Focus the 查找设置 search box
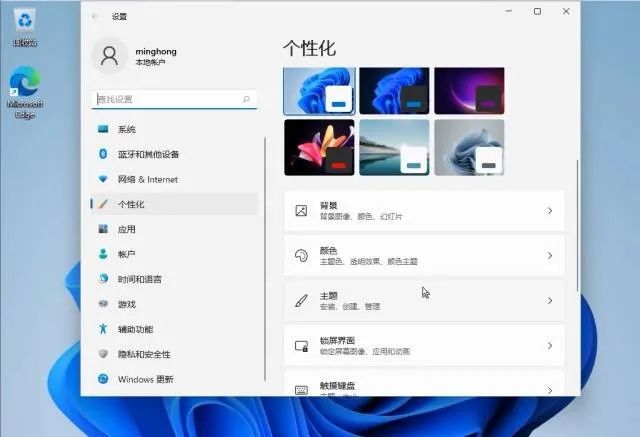Screen dimensions: 640x437 tap(175, 99)
